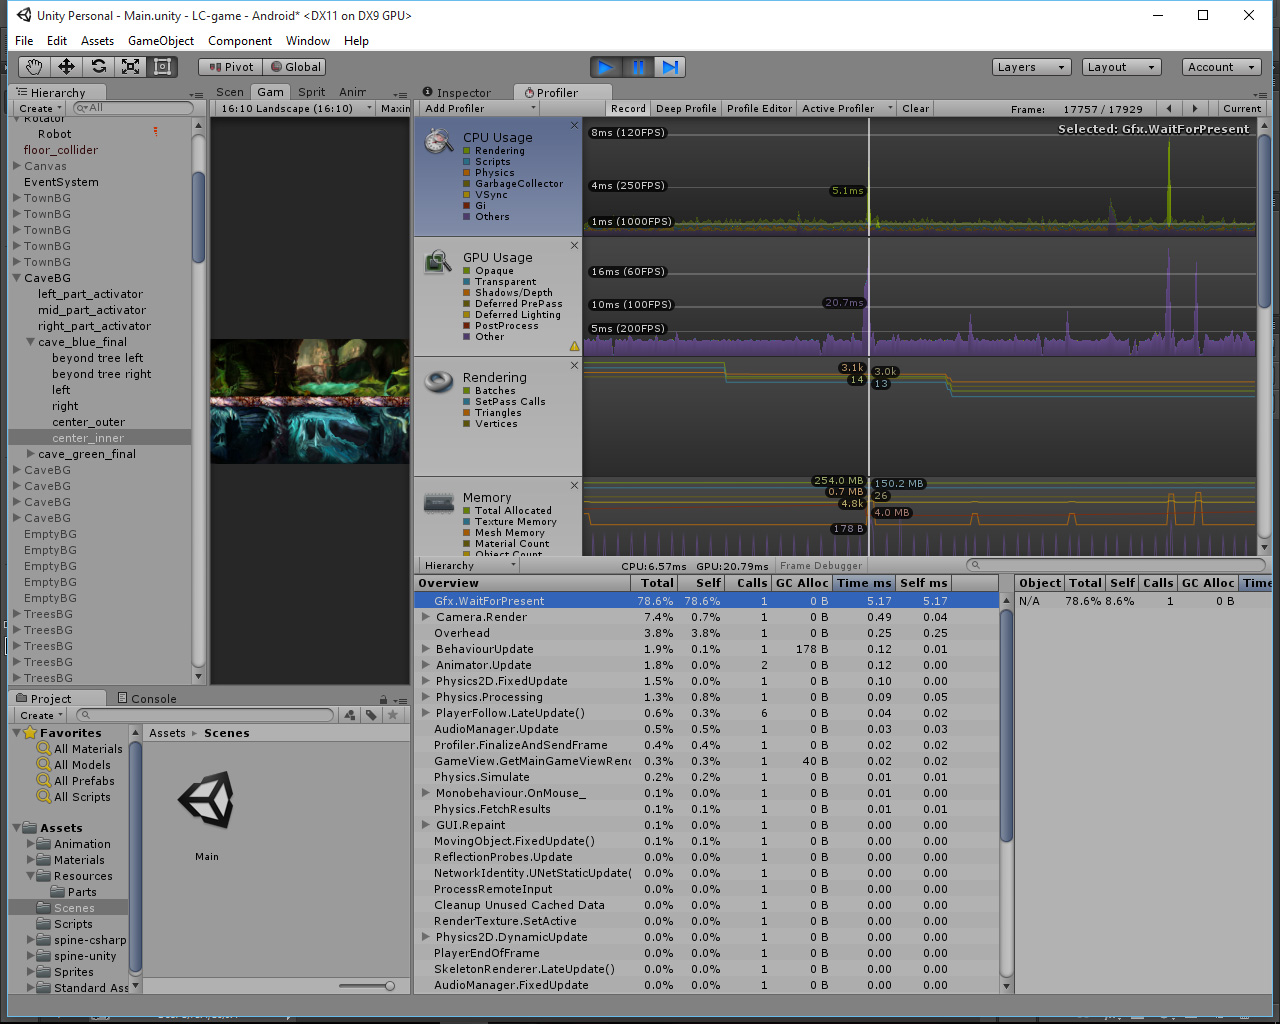The image size is (1280, 1024).
Task: Toggle Deep Profile mode
Action: [686, 108]
